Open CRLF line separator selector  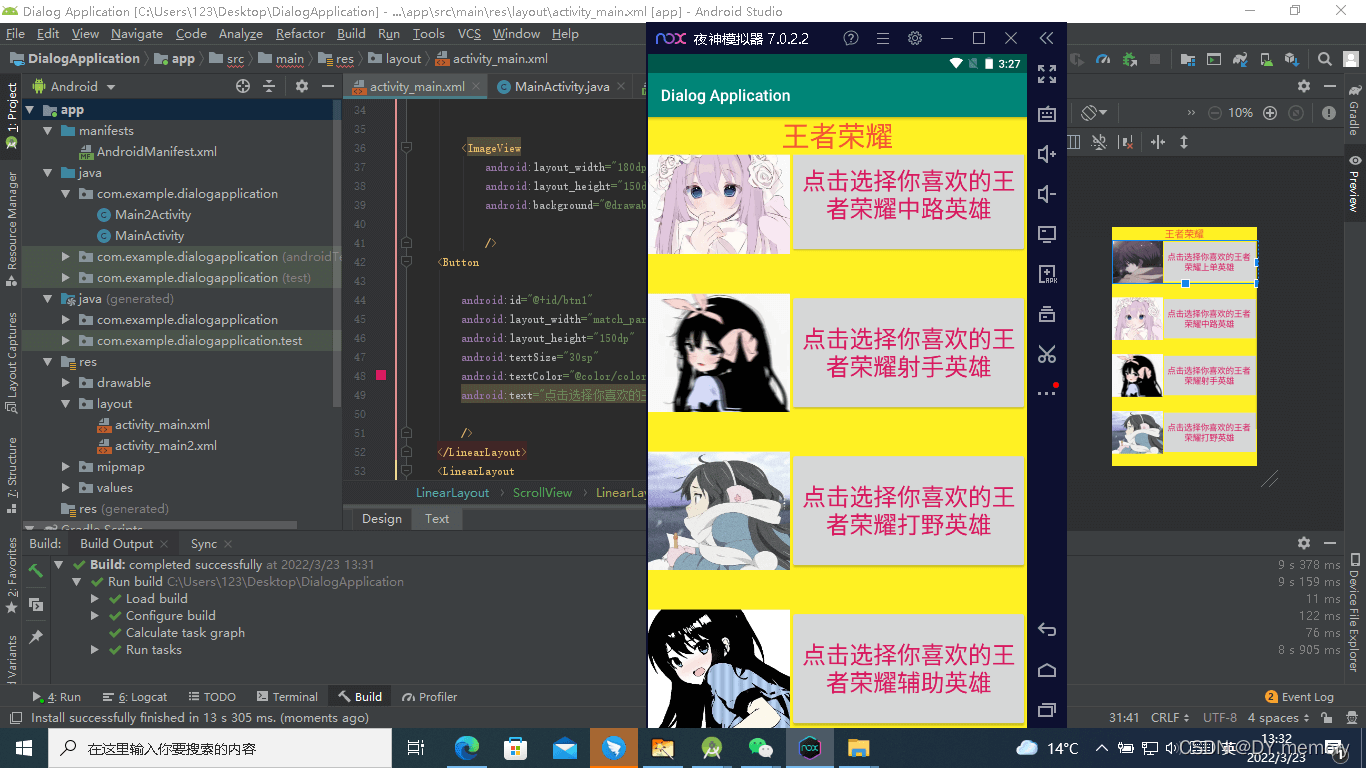(1170, 718)
